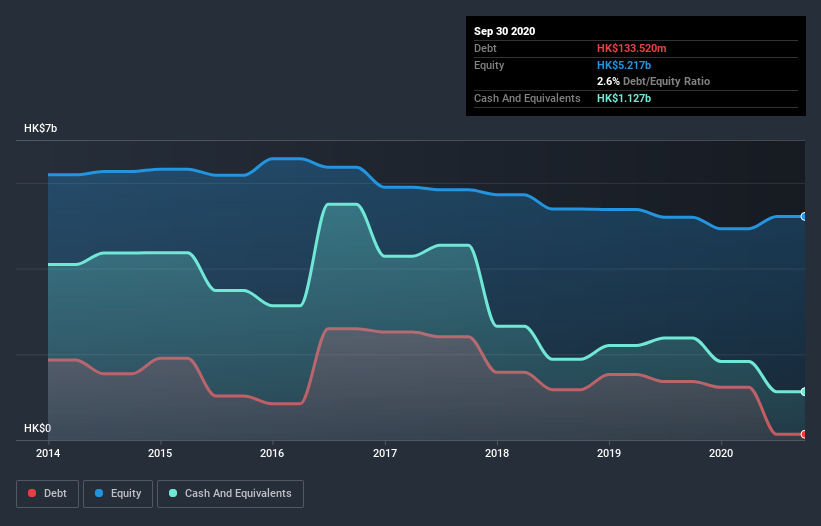Select the 2018 x-axis label
Viewport: 821px width, 526px height.
click(497, 453)
